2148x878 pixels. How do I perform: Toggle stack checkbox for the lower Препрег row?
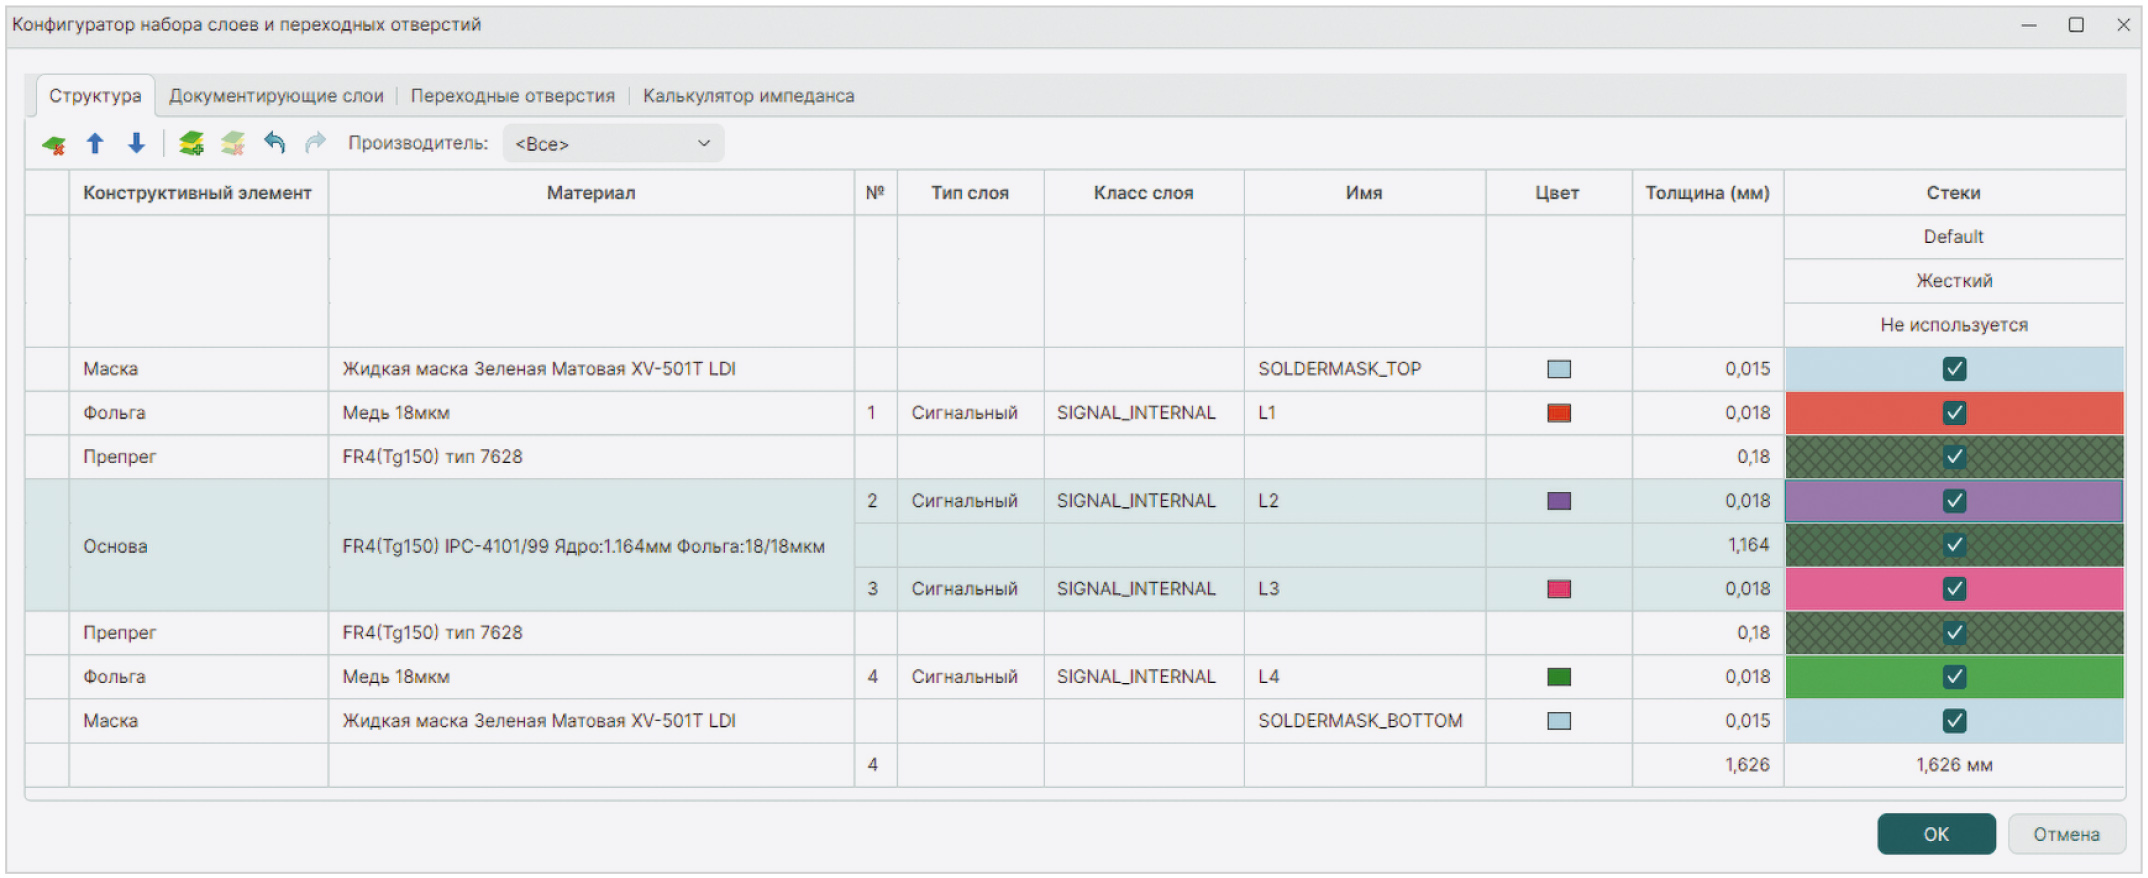click(1954, 633)
